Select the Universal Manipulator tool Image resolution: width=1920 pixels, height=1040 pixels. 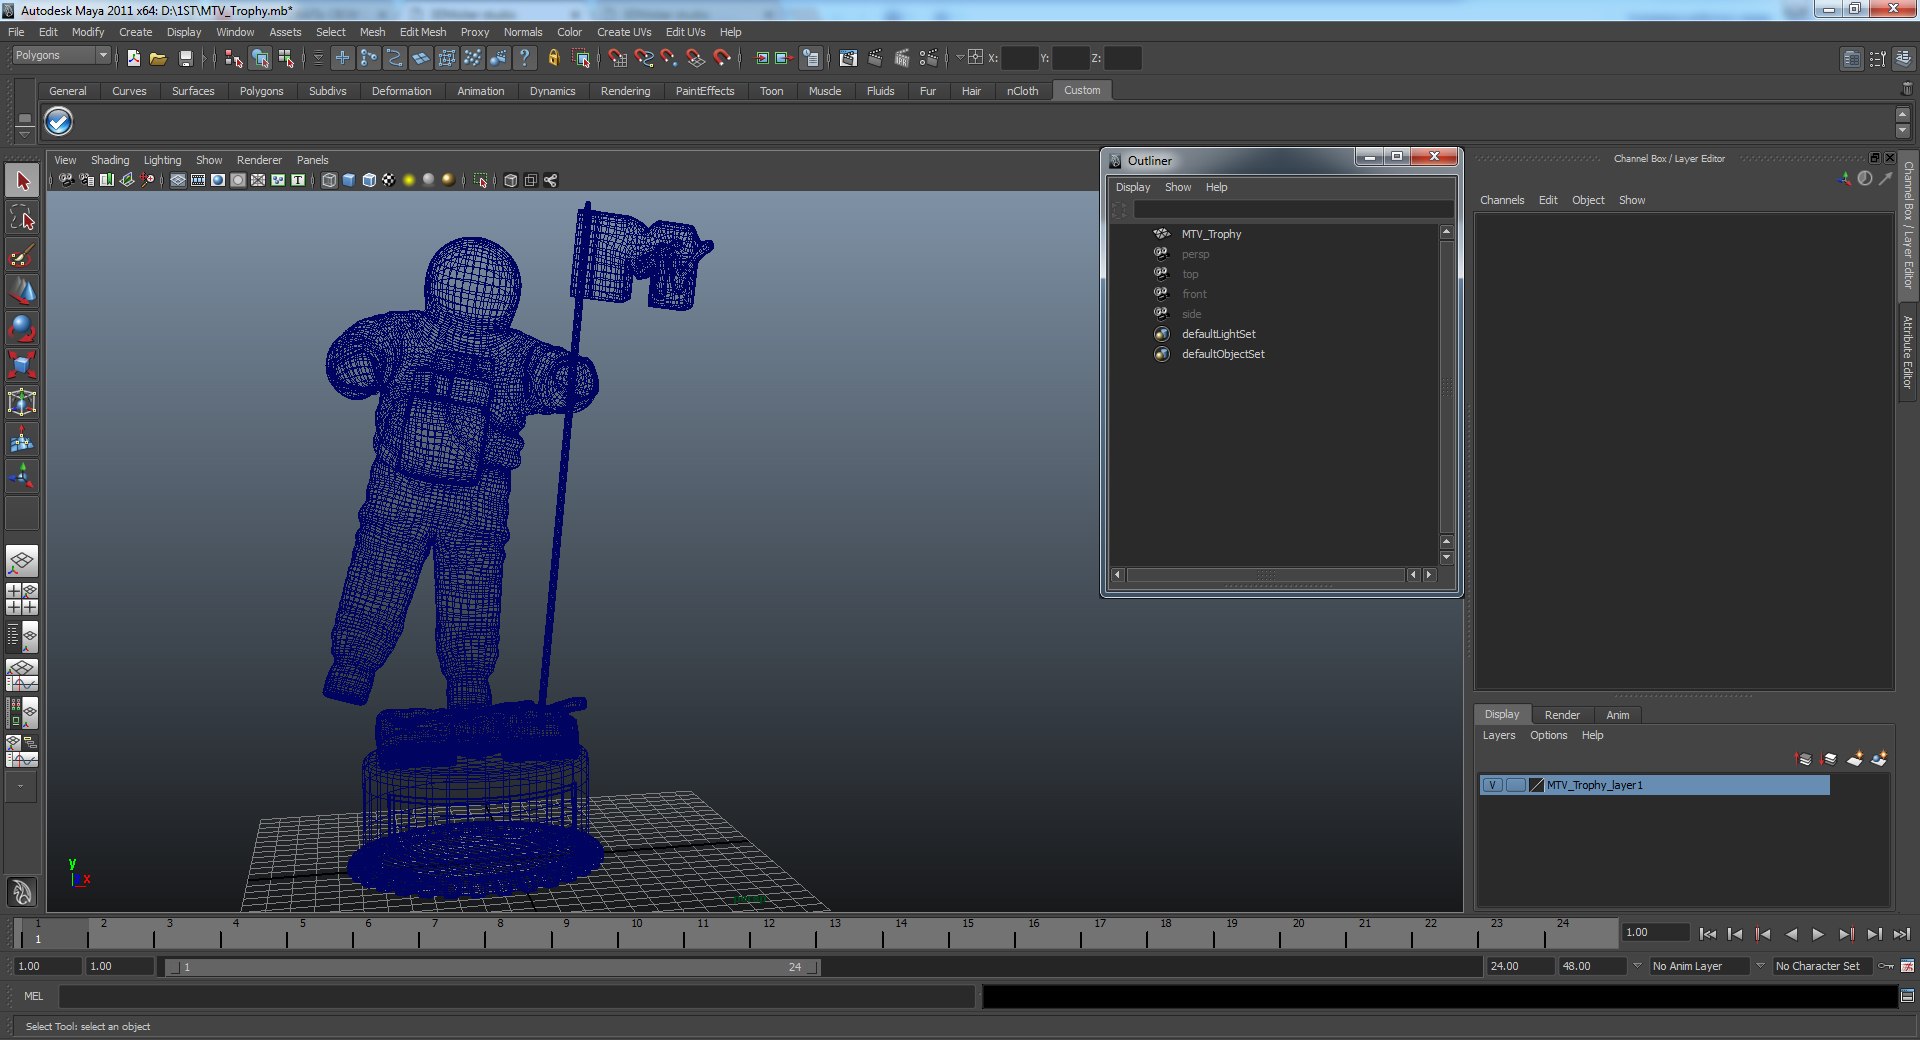pyautogui.click(x=22, y=402)
